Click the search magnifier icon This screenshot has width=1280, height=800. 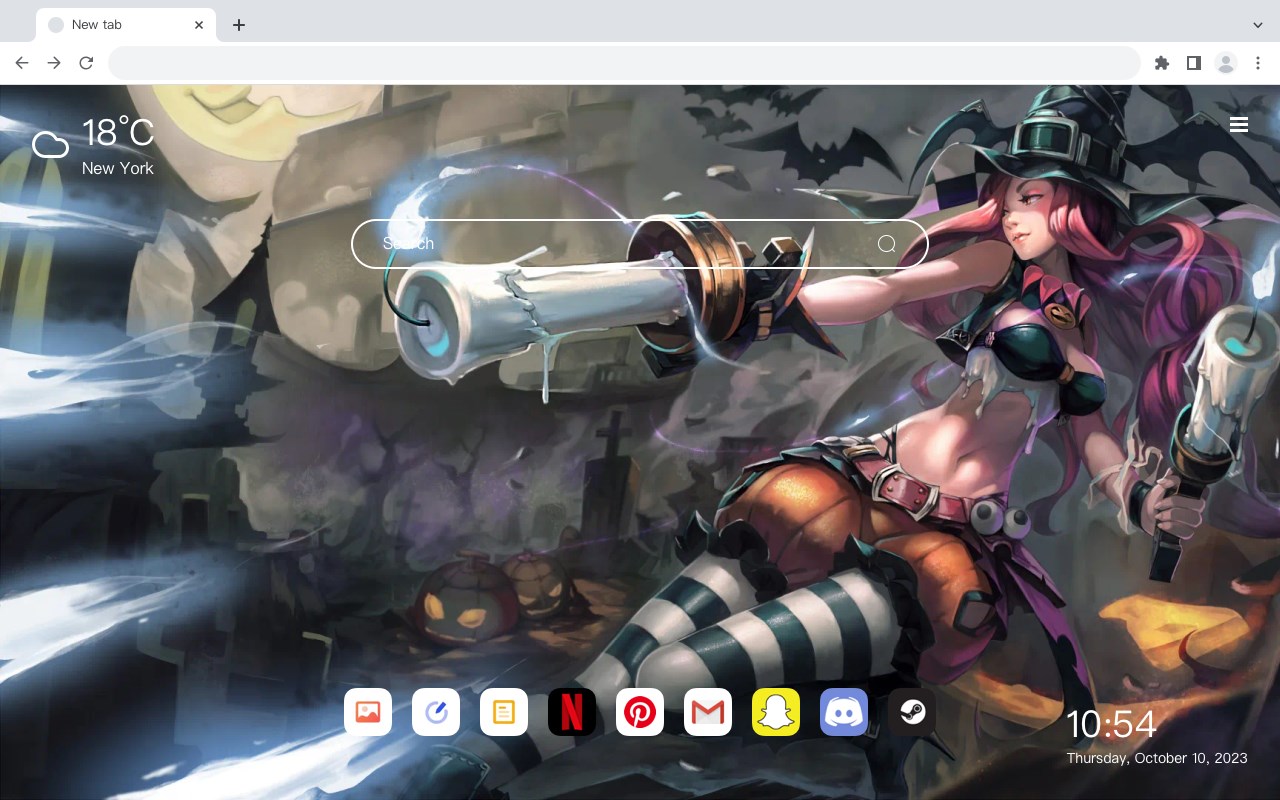[x=887, y=244]
